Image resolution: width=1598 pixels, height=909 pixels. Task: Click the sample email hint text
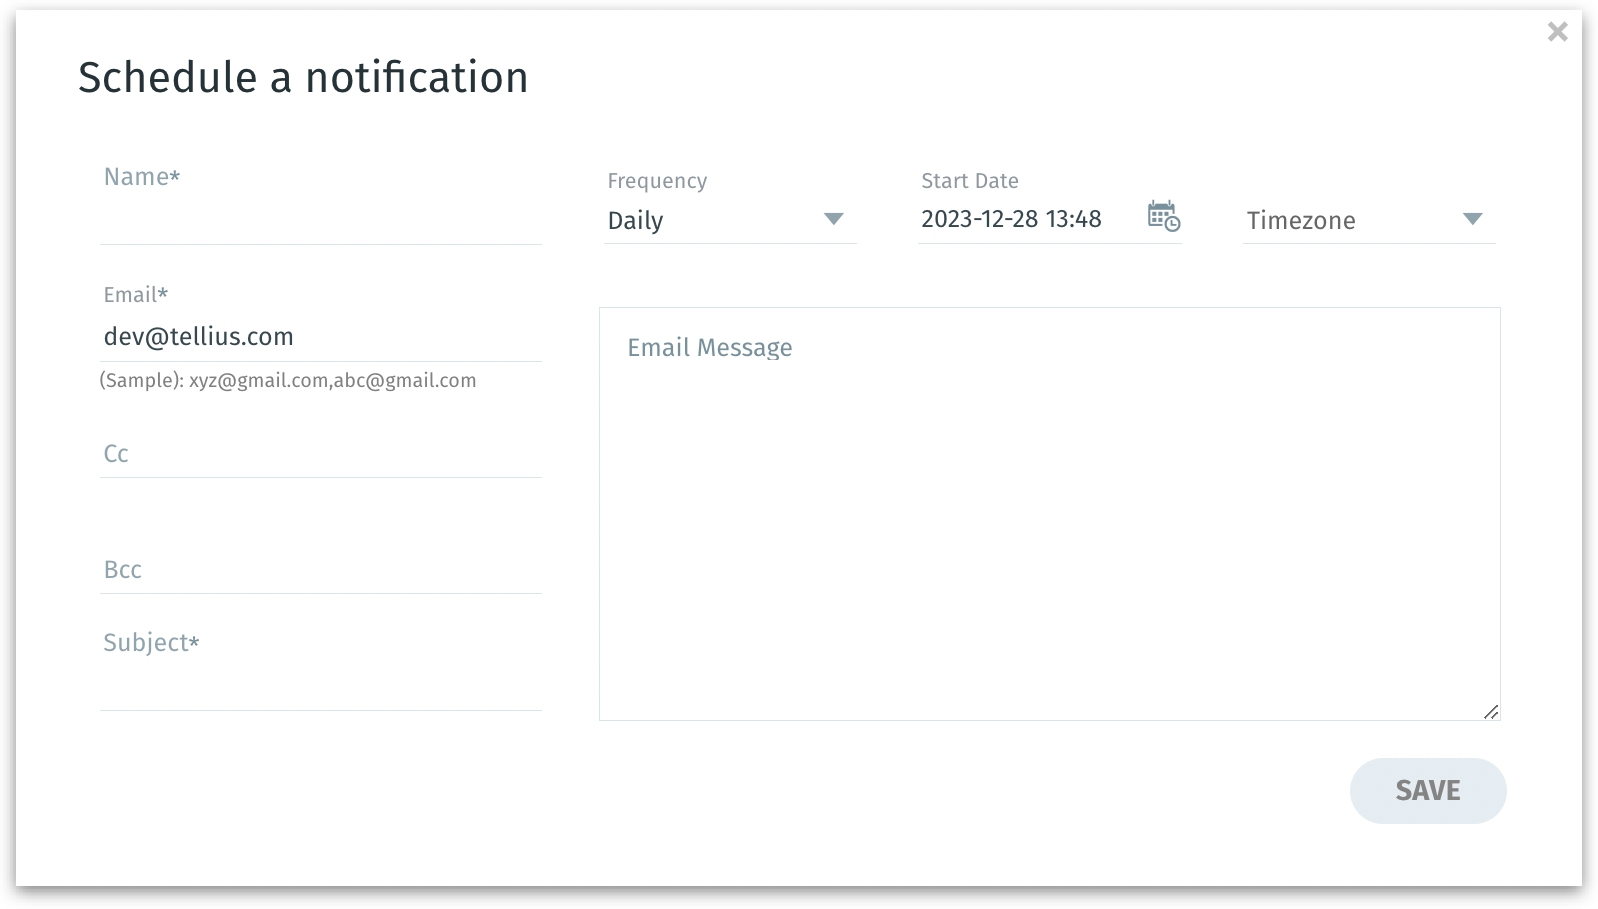288,381
